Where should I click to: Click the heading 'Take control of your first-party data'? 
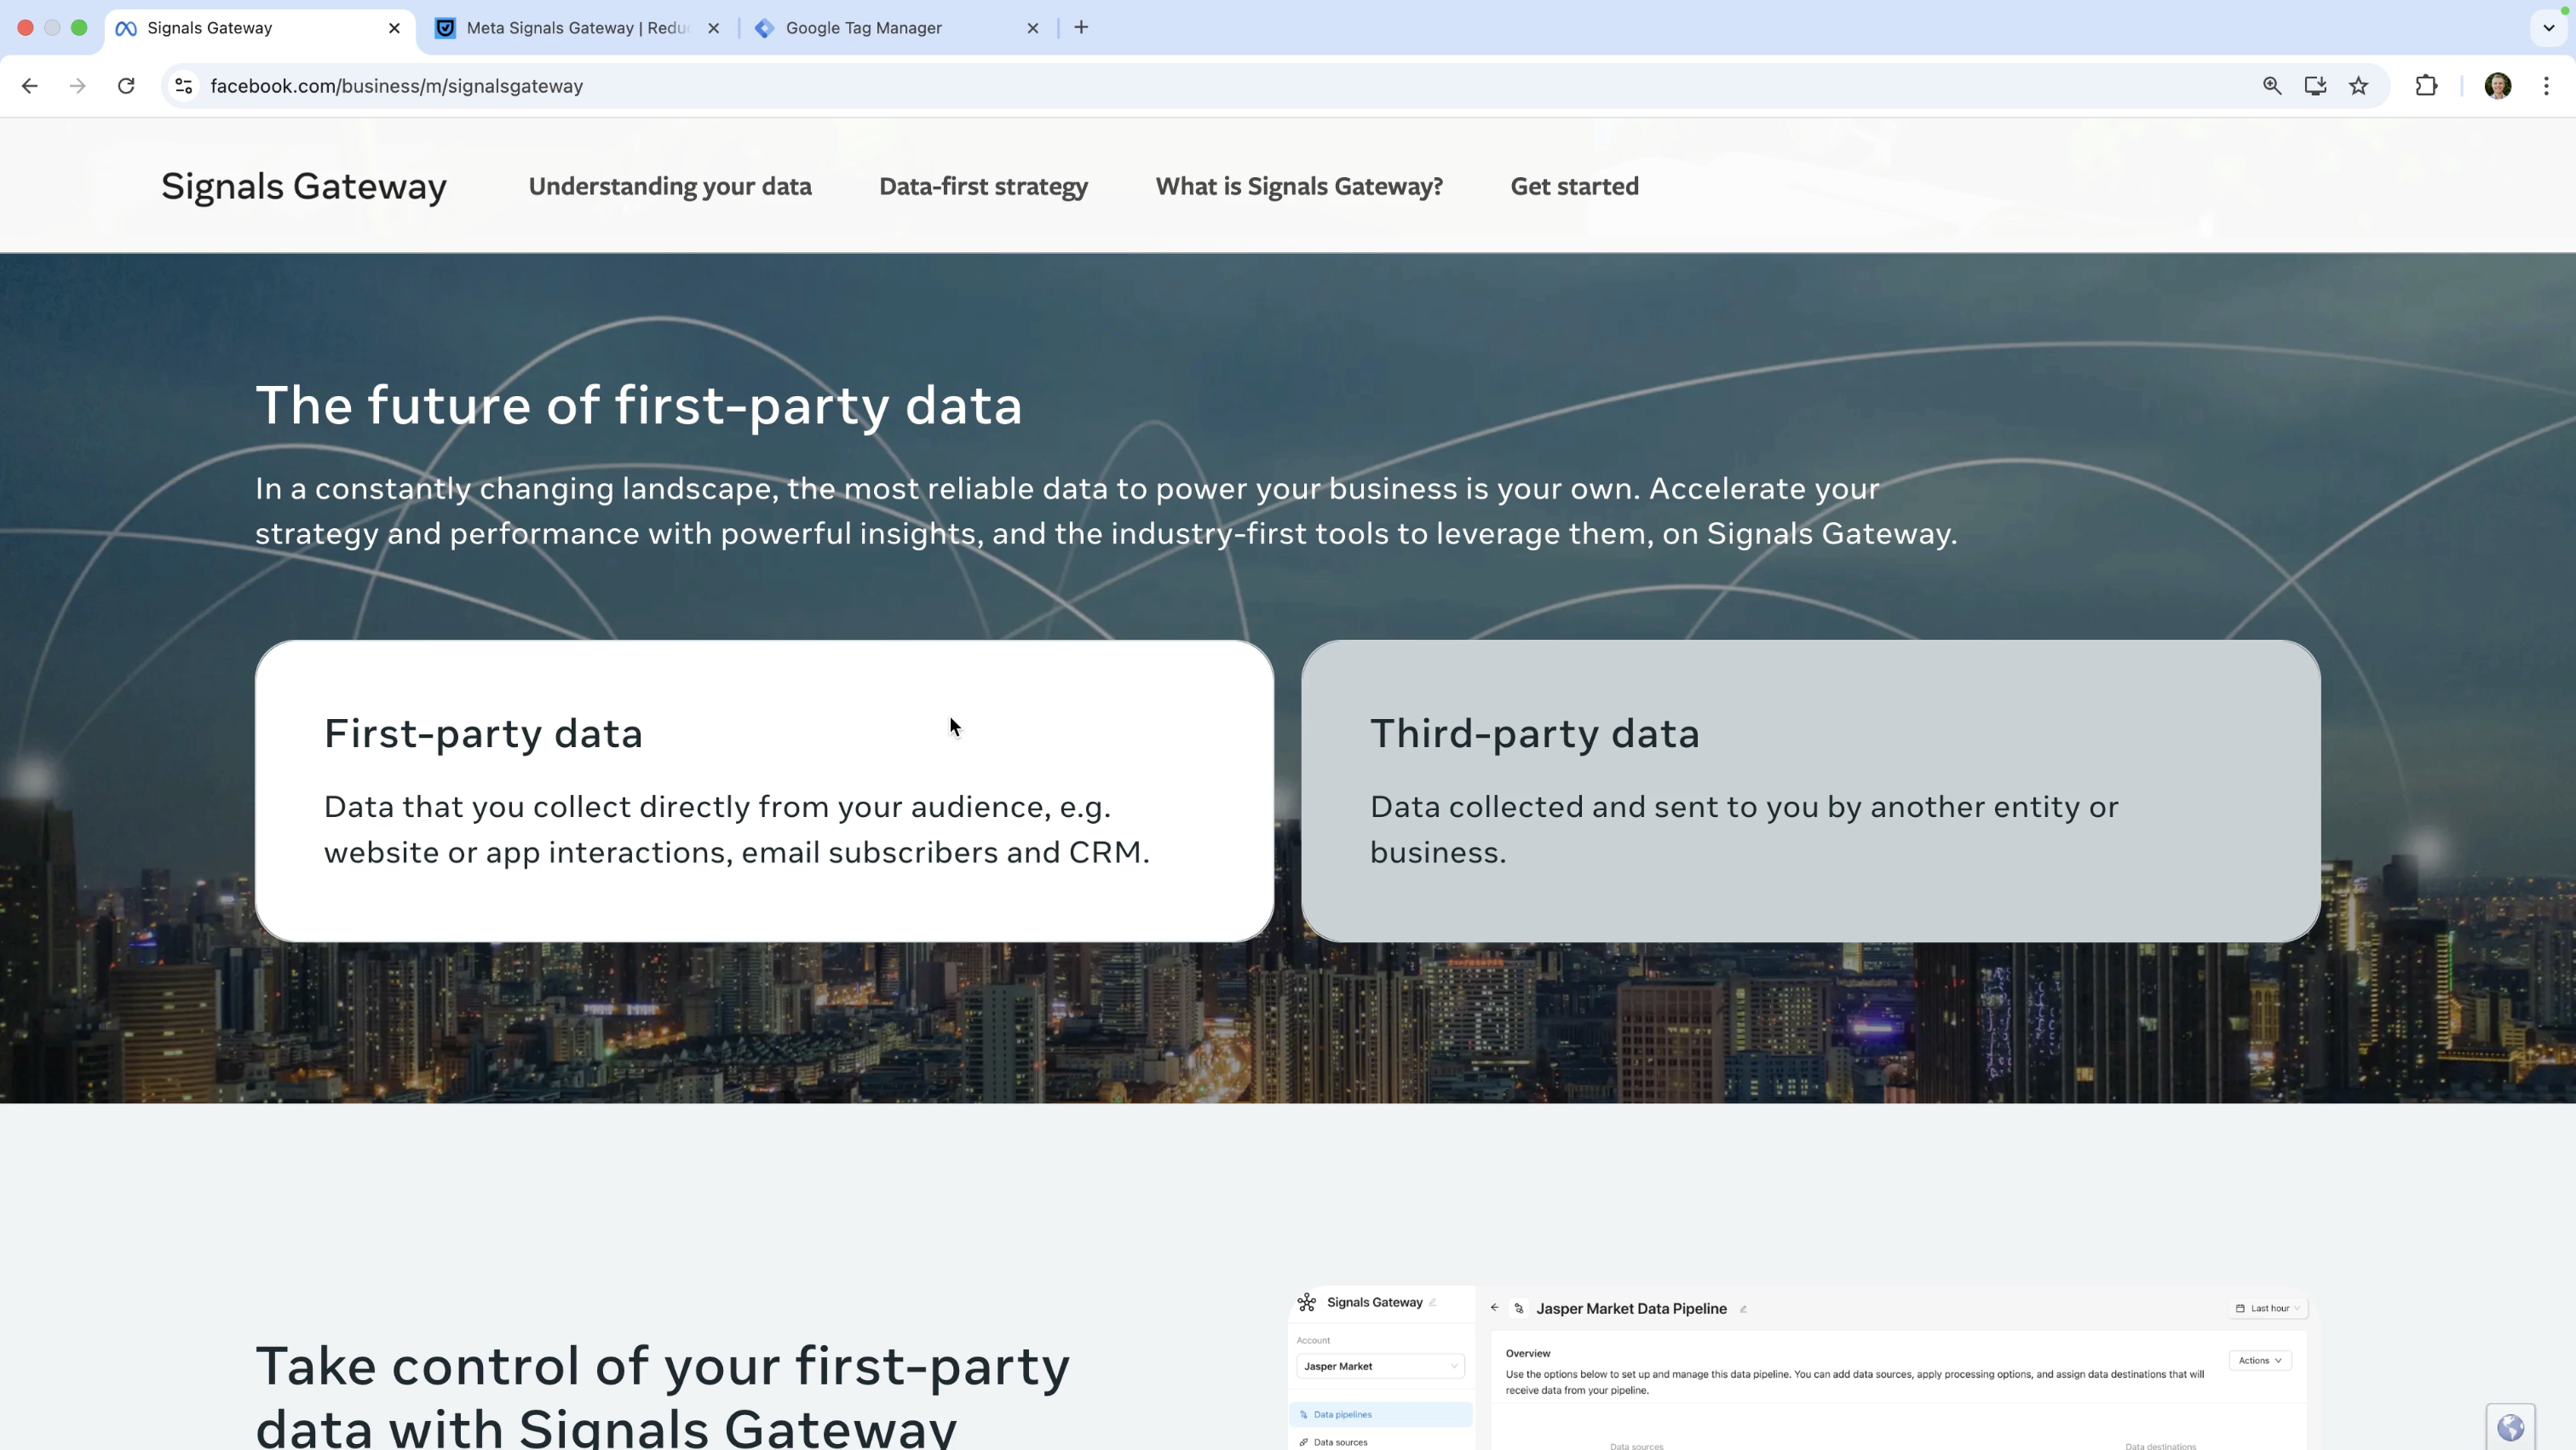(662, 1395)
